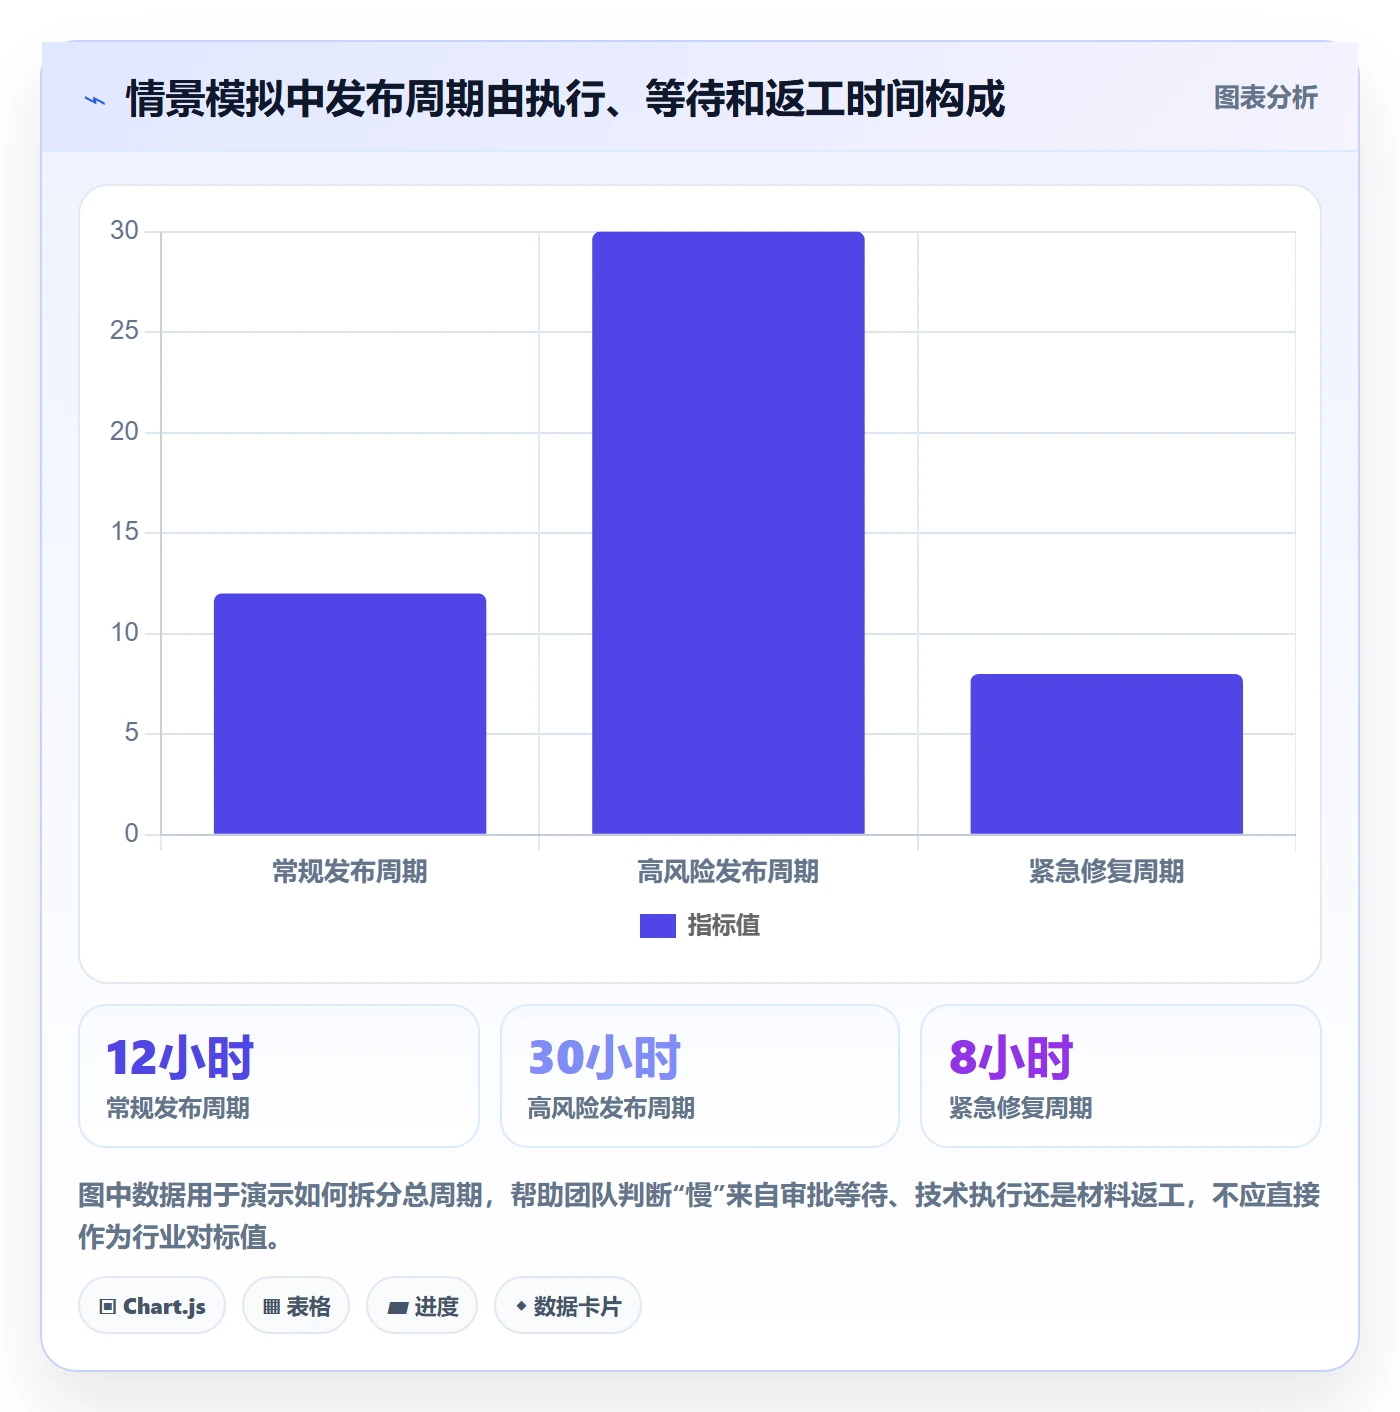Click the 数据卡片 tag chip
This screenshot has width=1400, height=1412.
[x=568, y=1306]
